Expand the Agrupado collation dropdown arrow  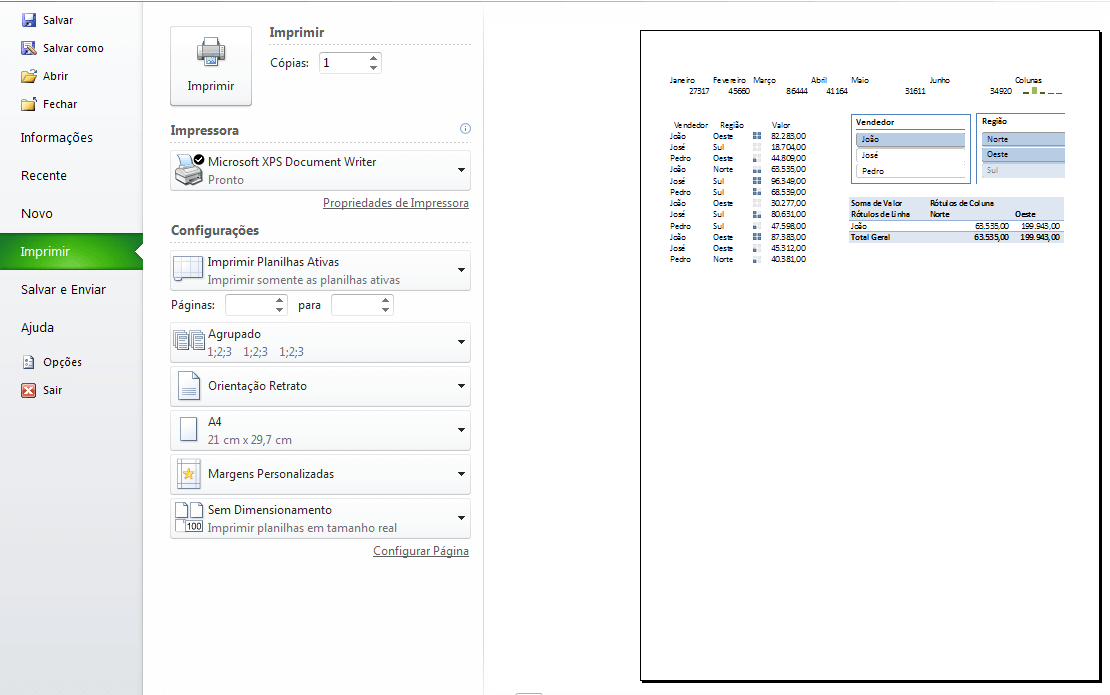(x=462, y=343)
